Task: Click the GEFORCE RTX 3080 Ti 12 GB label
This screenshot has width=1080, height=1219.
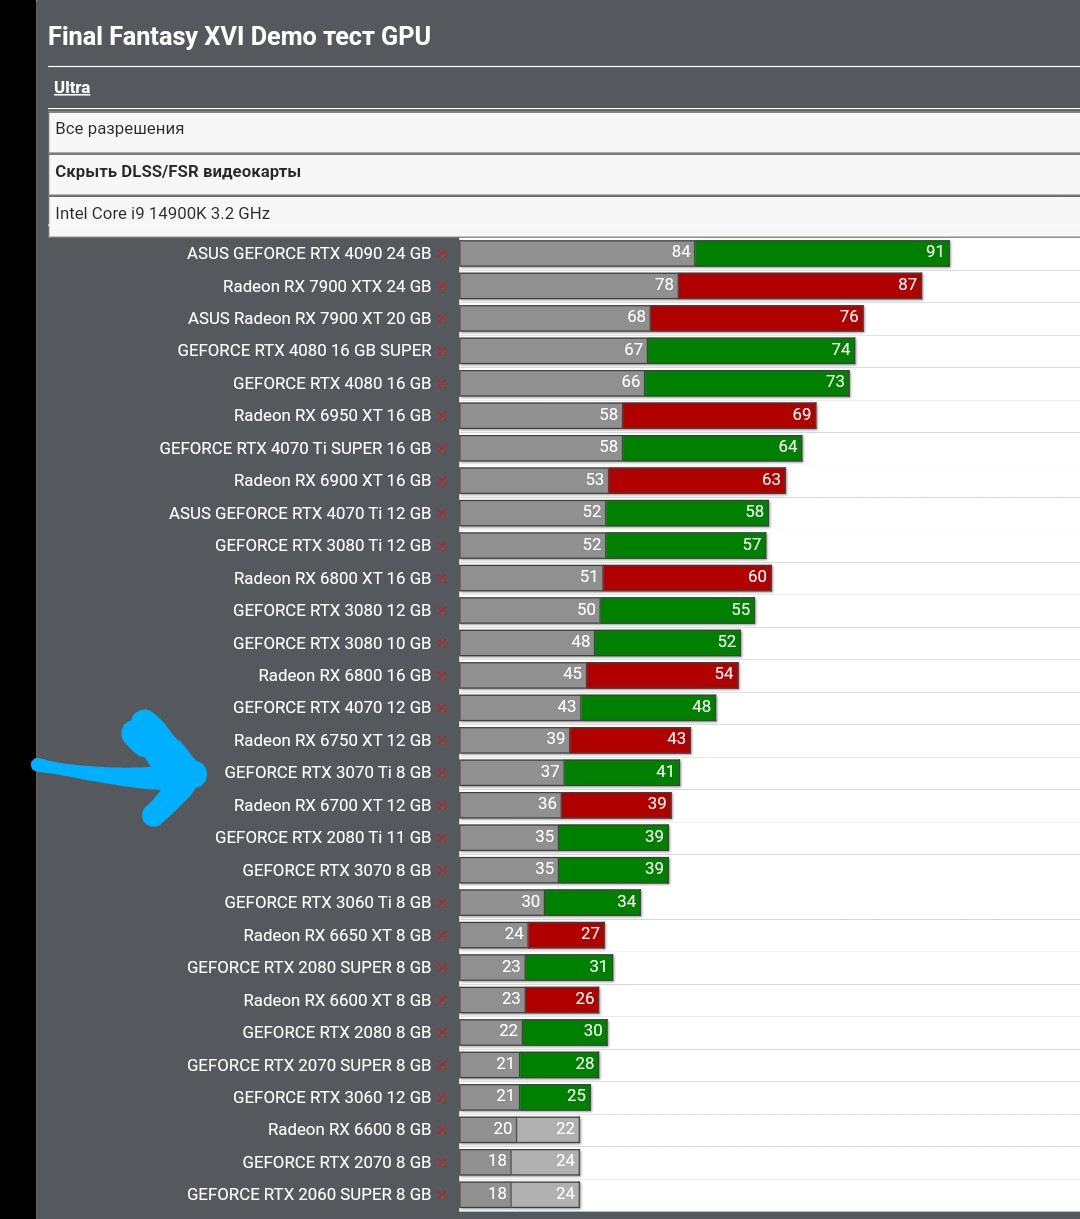Action: (x=322, y=546)
